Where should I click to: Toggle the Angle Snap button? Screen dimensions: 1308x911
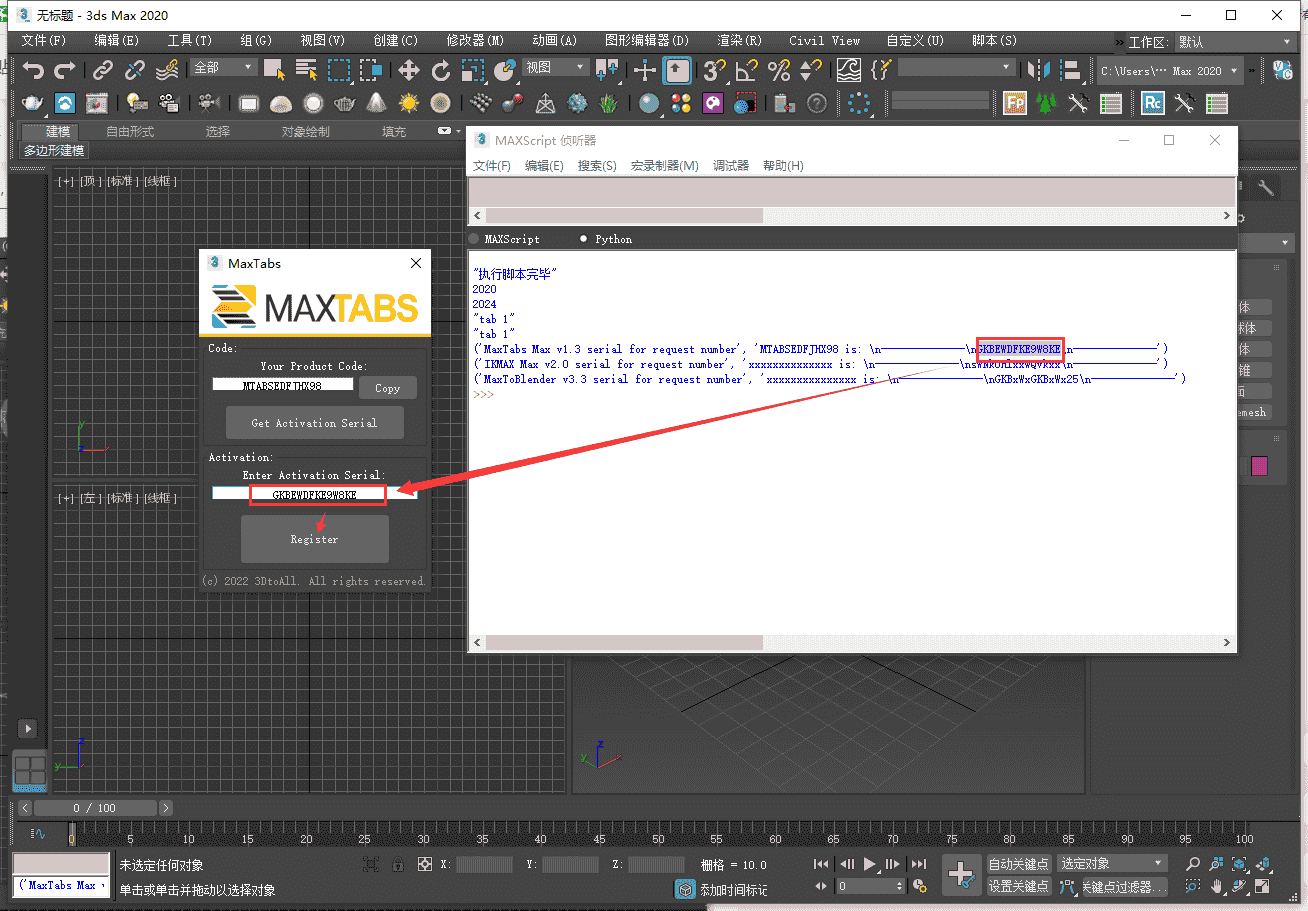[746, 70]
